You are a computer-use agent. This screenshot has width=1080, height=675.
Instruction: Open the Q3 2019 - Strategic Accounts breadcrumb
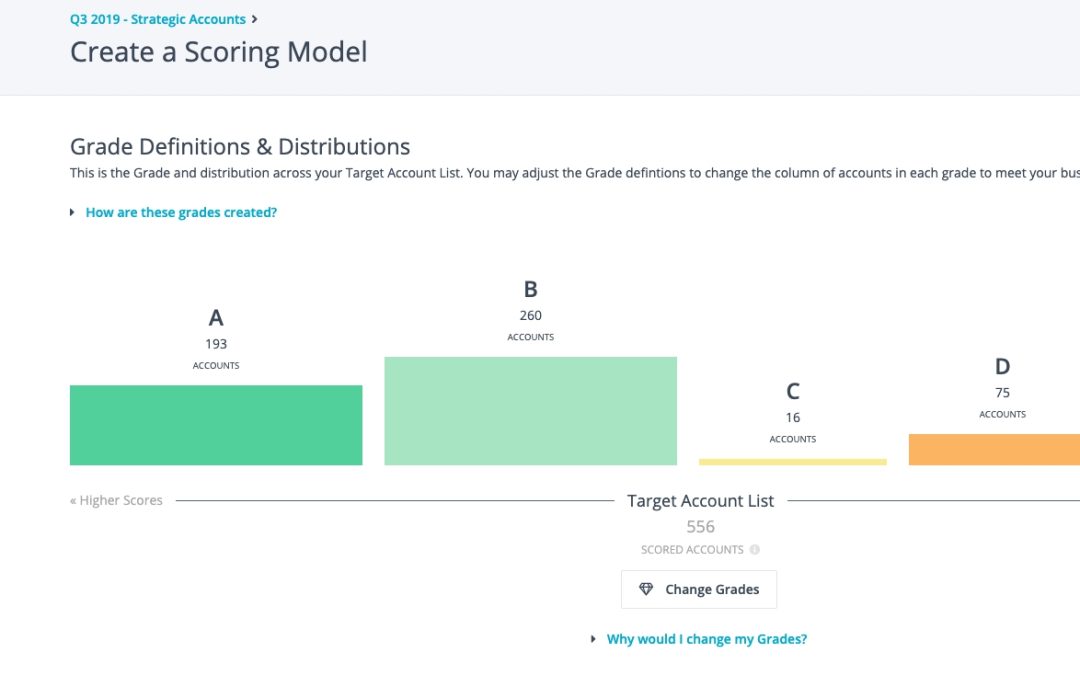(158, 19)
